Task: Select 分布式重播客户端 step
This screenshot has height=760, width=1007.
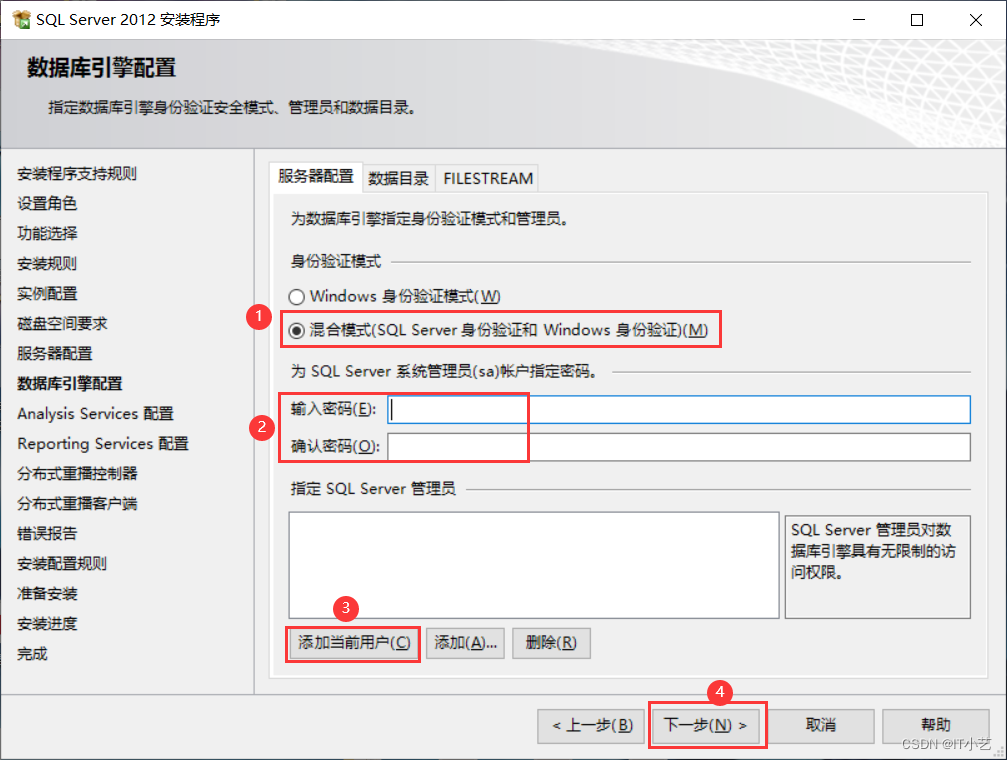Action: (x=77, y=504)
